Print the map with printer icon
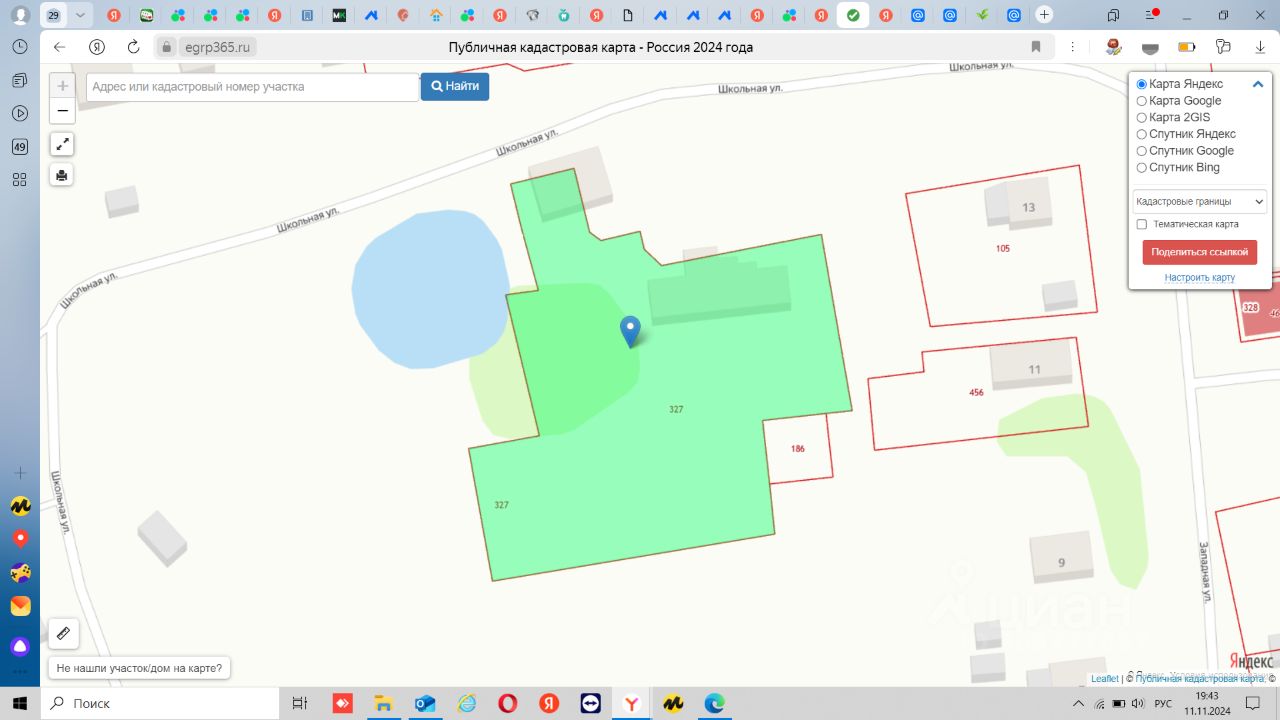Image resolution: width=1280 pixels, height=720 pixels. [x=62, y=175]
